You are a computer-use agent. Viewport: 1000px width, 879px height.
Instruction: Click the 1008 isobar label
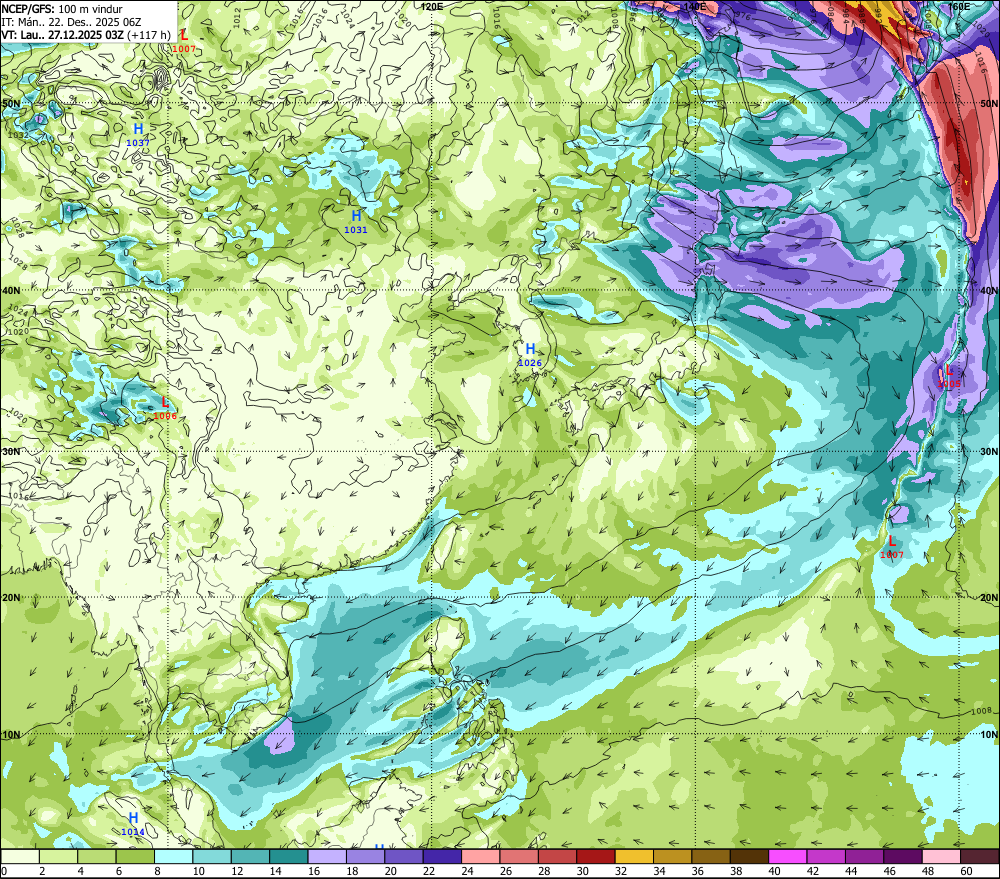coord(982,711)
